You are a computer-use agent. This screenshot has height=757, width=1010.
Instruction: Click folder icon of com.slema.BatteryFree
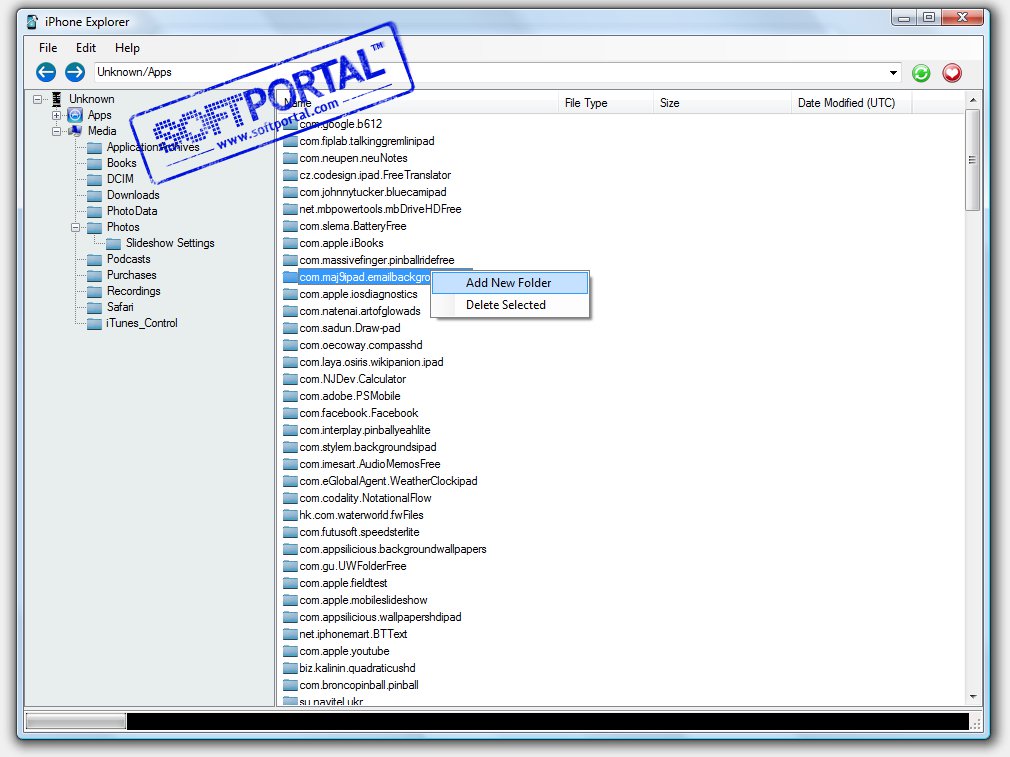click(290, 227)
